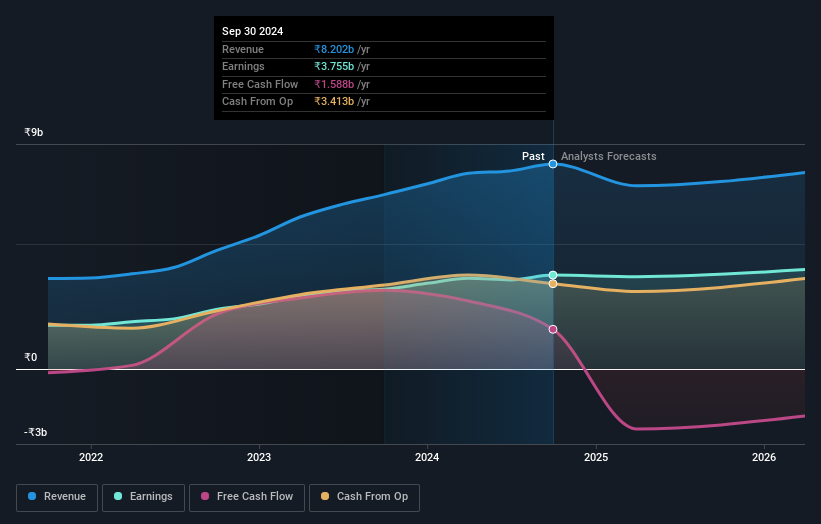The width and height of the screenshot is (821, 524).
Task: Click the Past label on chart
Action: coord(533,157)
